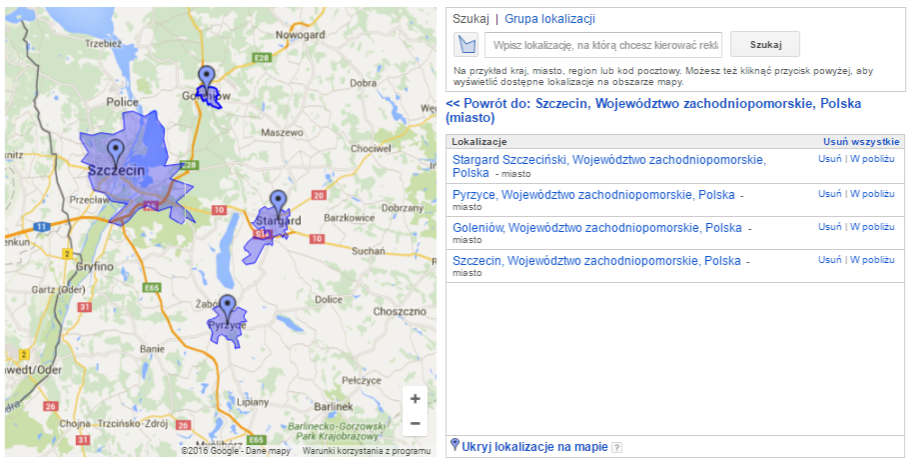916x464 pixels.
Task: Click the Nowogard label on map
Action: pyautogui.click(x=300, y=35)
